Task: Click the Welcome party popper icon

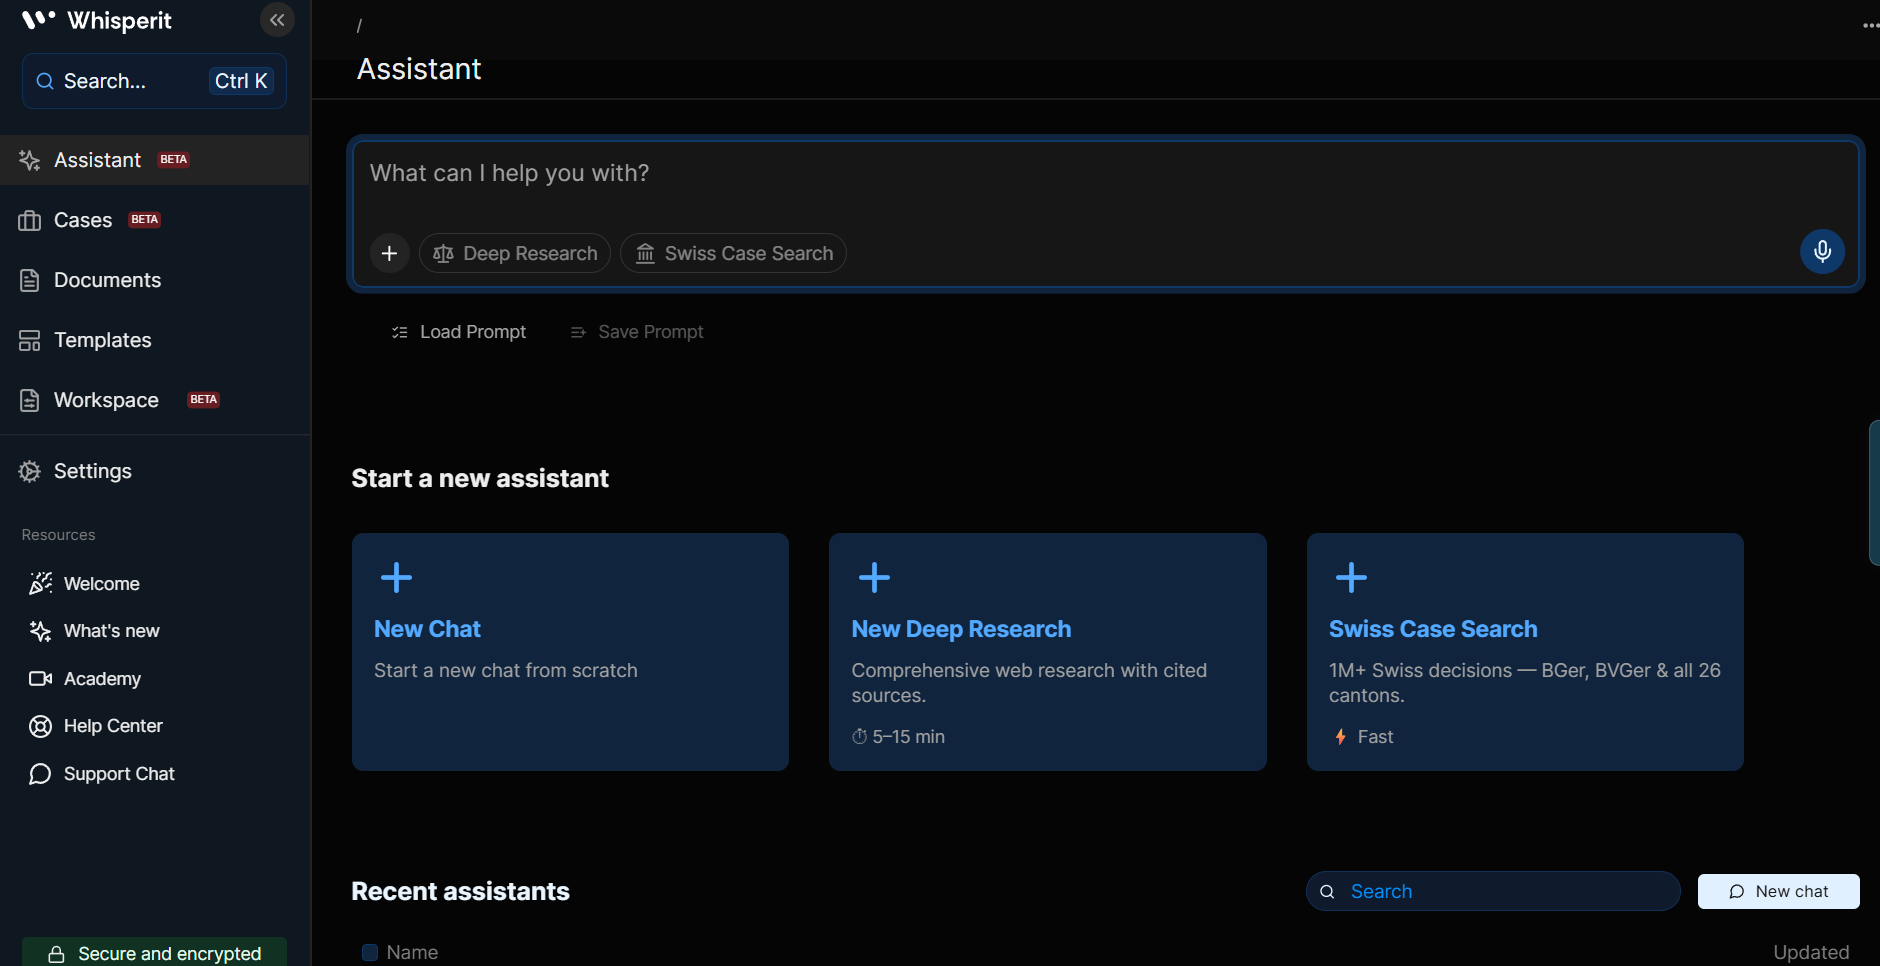Action: pyautogui.click(x=40, y=583)
